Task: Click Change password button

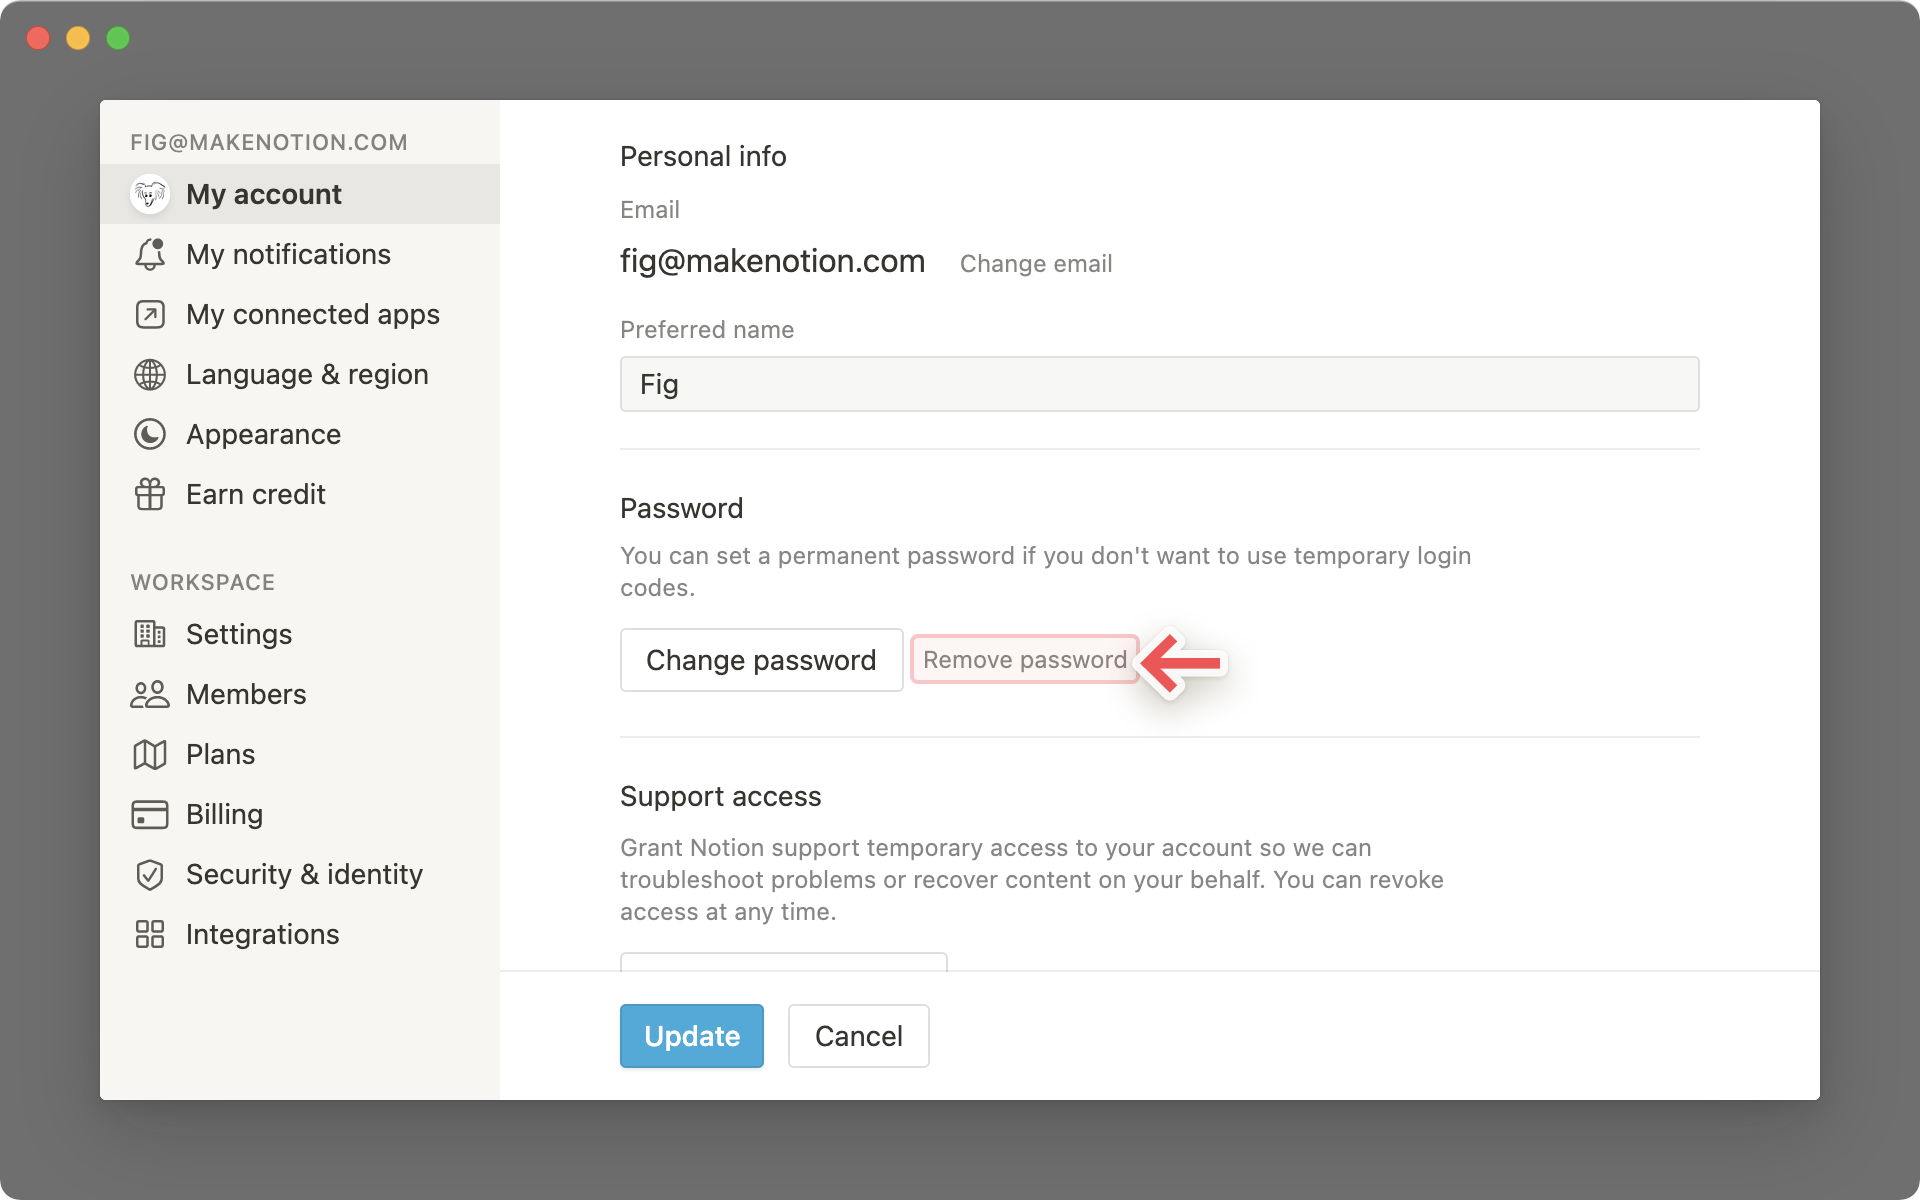Action: click(x=762, y=659)
